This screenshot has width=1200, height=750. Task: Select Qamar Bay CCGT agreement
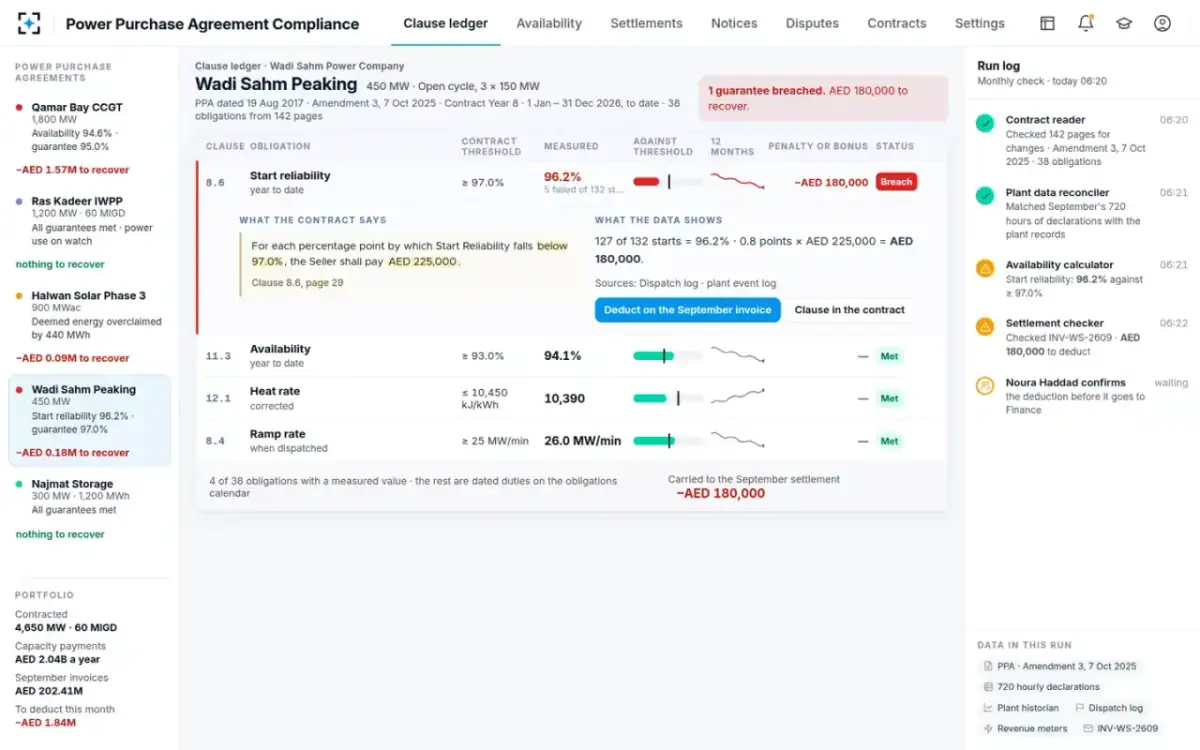(x=89, y=138)
